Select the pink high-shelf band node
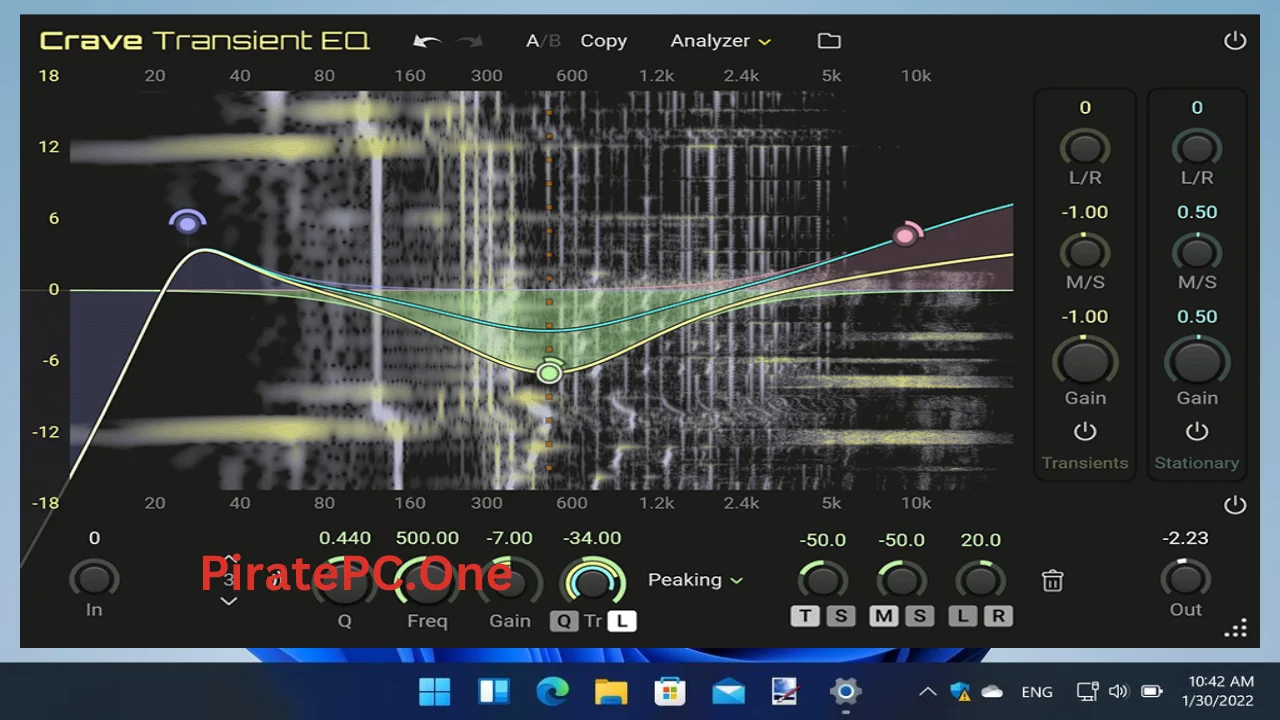This screenshot has width=1280, height=720. click(906, 235)
